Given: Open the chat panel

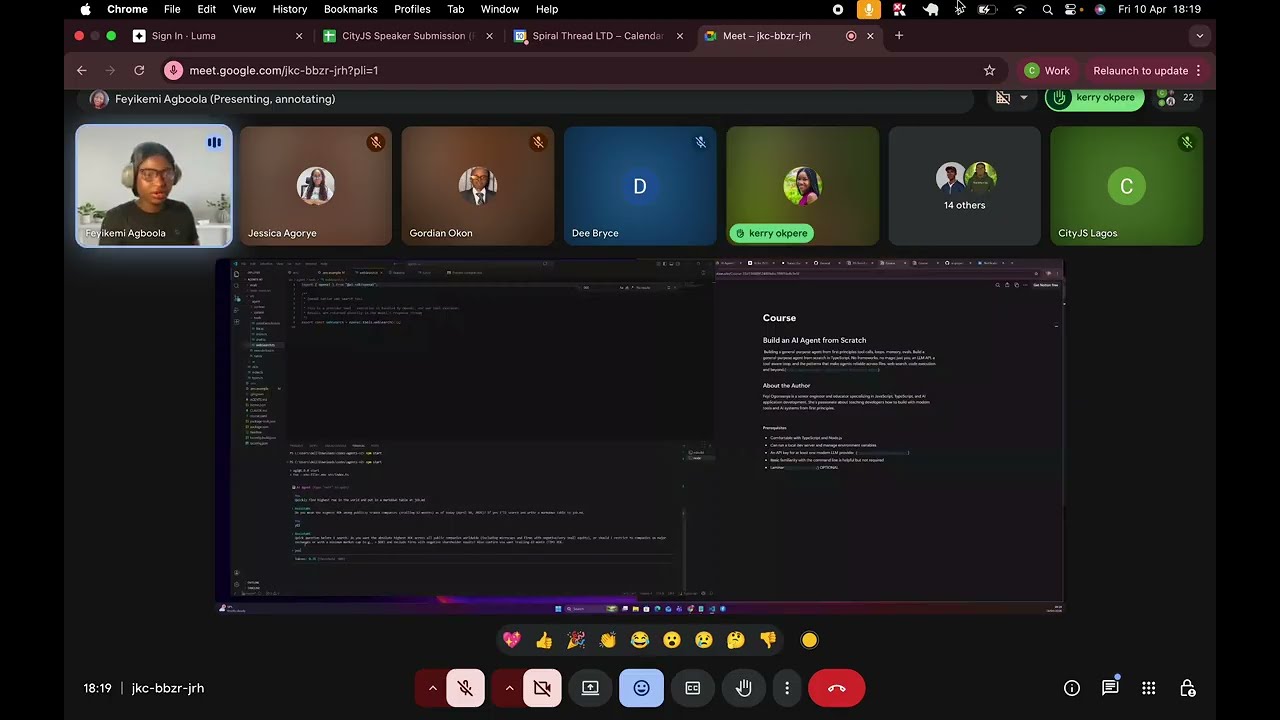Looking at the screenshot, I should [x=1110, y=688].
